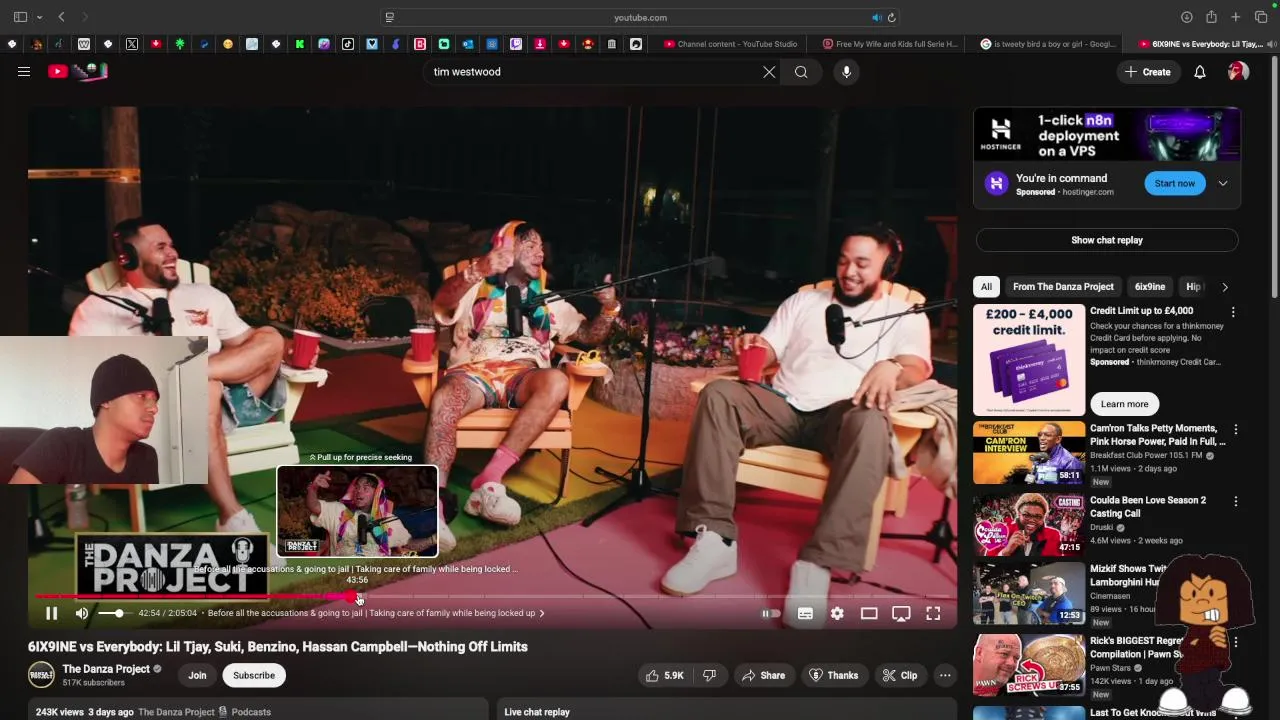This screenshot has width=1280, height=720.
Task: Open AirPlay from the player
Action: click(901, 613)
